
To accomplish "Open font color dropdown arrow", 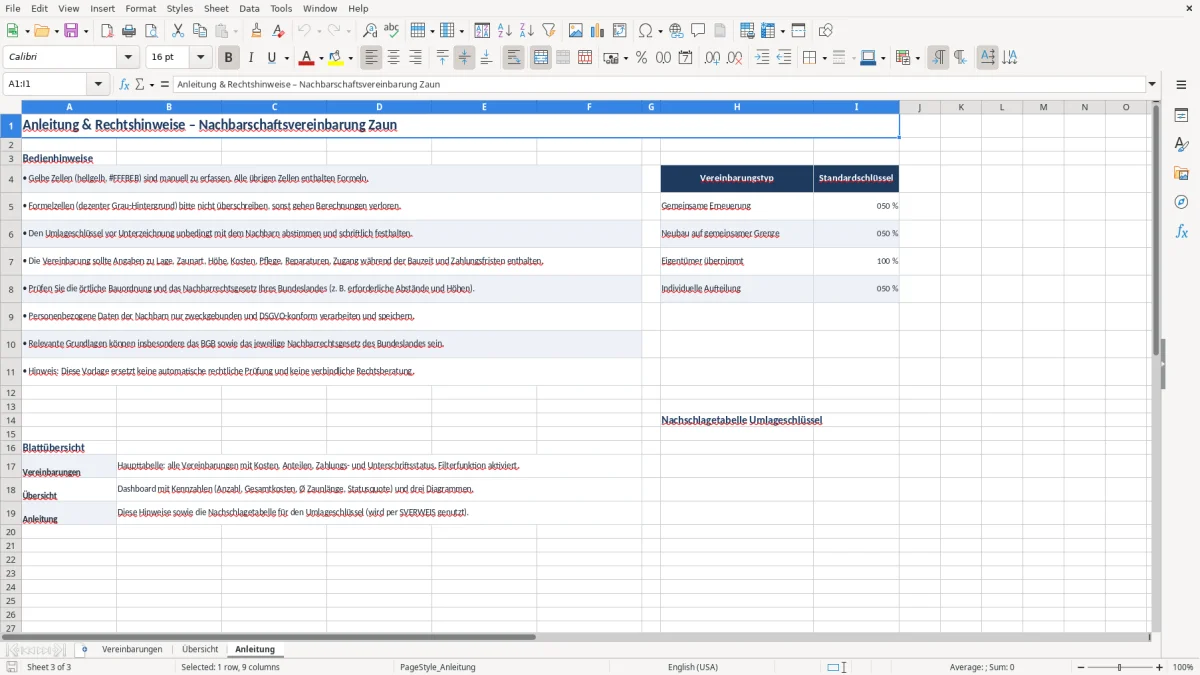I will [321, 59].
